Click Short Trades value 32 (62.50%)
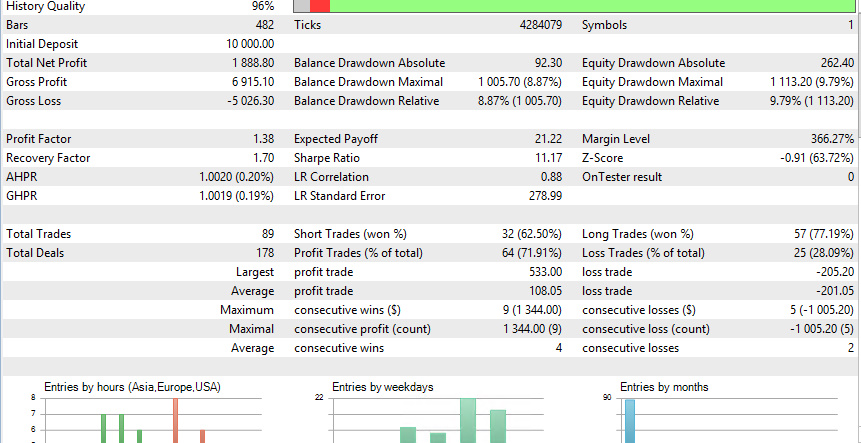Image resolution: width=861 pixels, height=443 pixels. point(532,234)
